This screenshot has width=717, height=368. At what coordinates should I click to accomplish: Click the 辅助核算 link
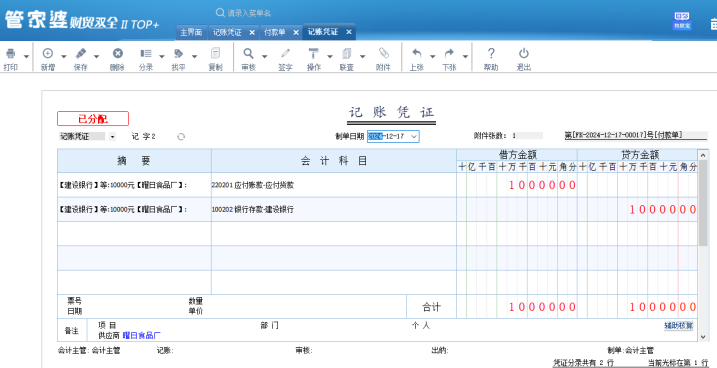pos(679,326)
